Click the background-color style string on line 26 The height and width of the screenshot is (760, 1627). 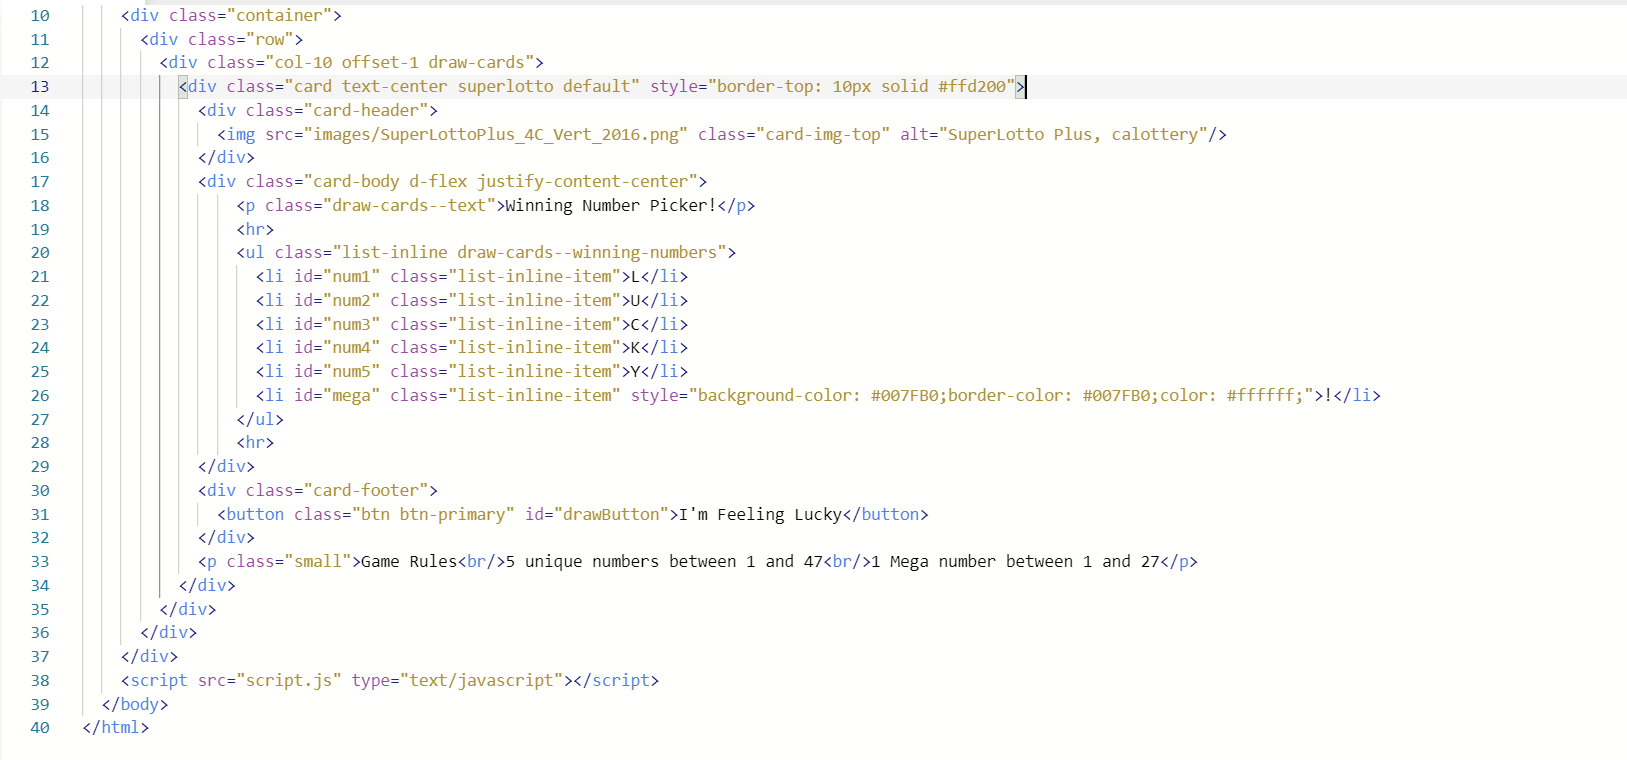1001,395
